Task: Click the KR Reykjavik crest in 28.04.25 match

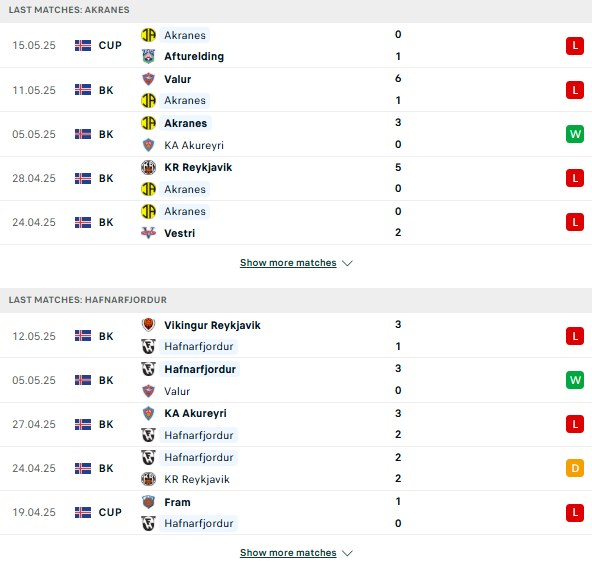Action: (148, 167)
